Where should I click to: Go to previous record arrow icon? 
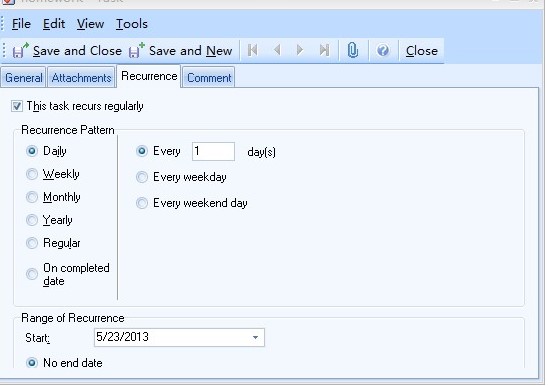click(277, 51)
